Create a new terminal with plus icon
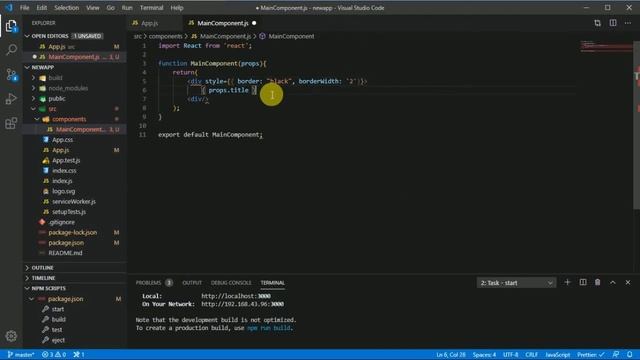 pos(567,282)
